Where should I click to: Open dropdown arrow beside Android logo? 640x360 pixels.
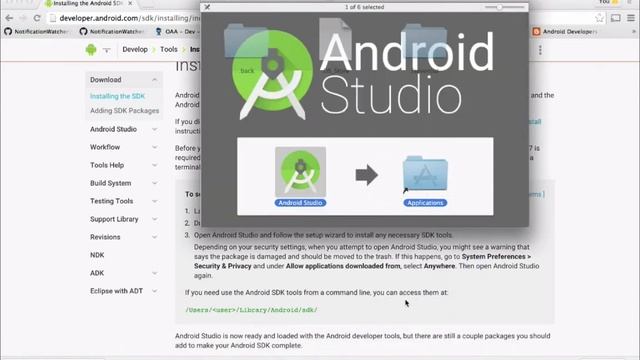click(x=107, y=50)
